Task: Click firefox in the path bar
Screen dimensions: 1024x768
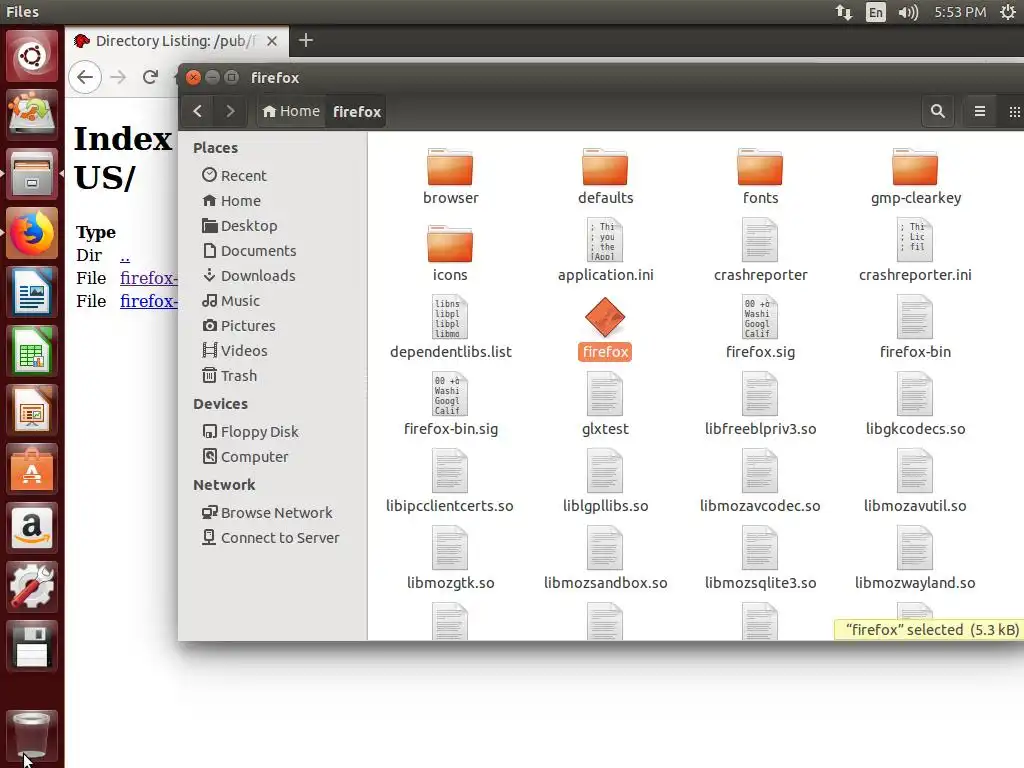Action: (357, 112)
